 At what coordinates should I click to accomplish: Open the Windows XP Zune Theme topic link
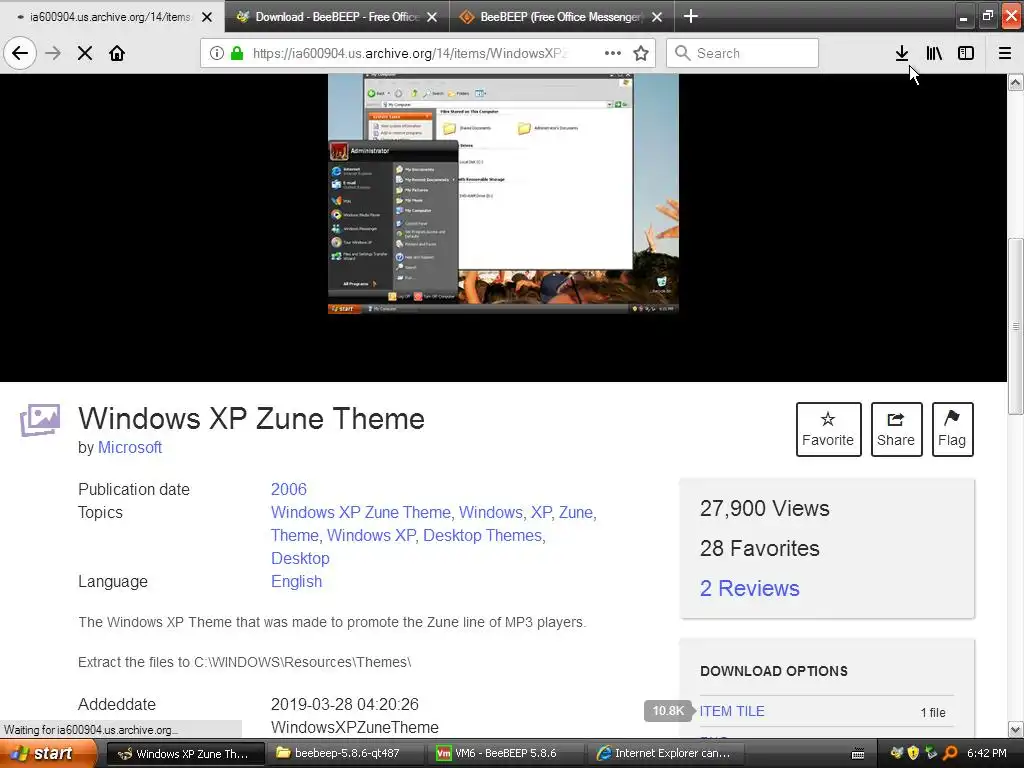coord(360,512)
